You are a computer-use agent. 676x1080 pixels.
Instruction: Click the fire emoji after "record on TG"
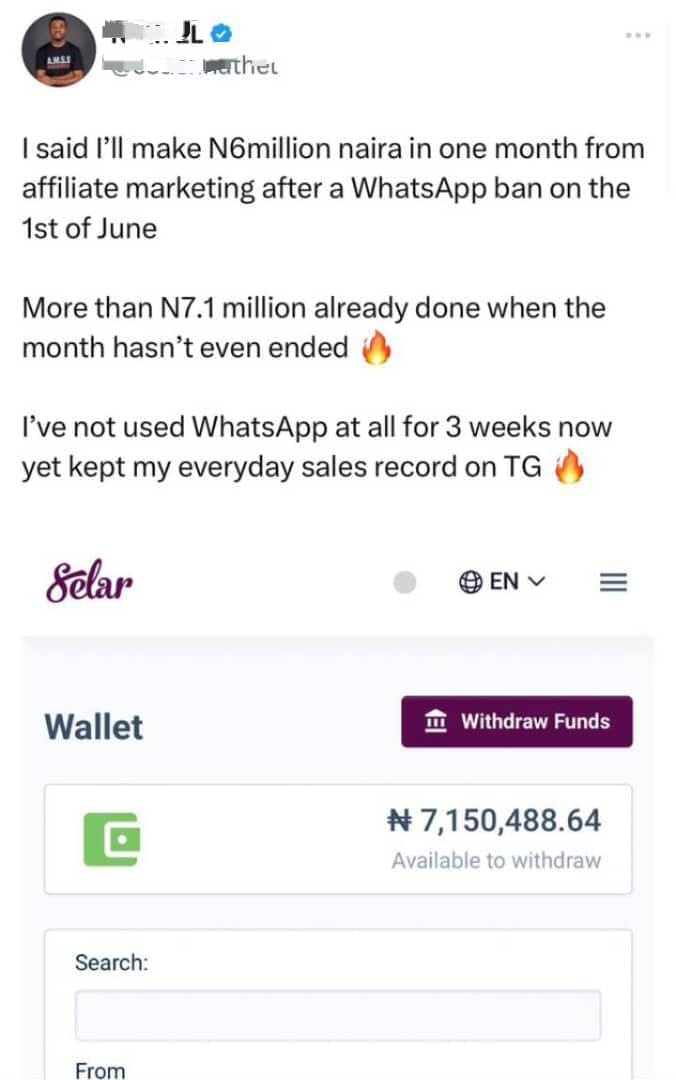(569, 469)
